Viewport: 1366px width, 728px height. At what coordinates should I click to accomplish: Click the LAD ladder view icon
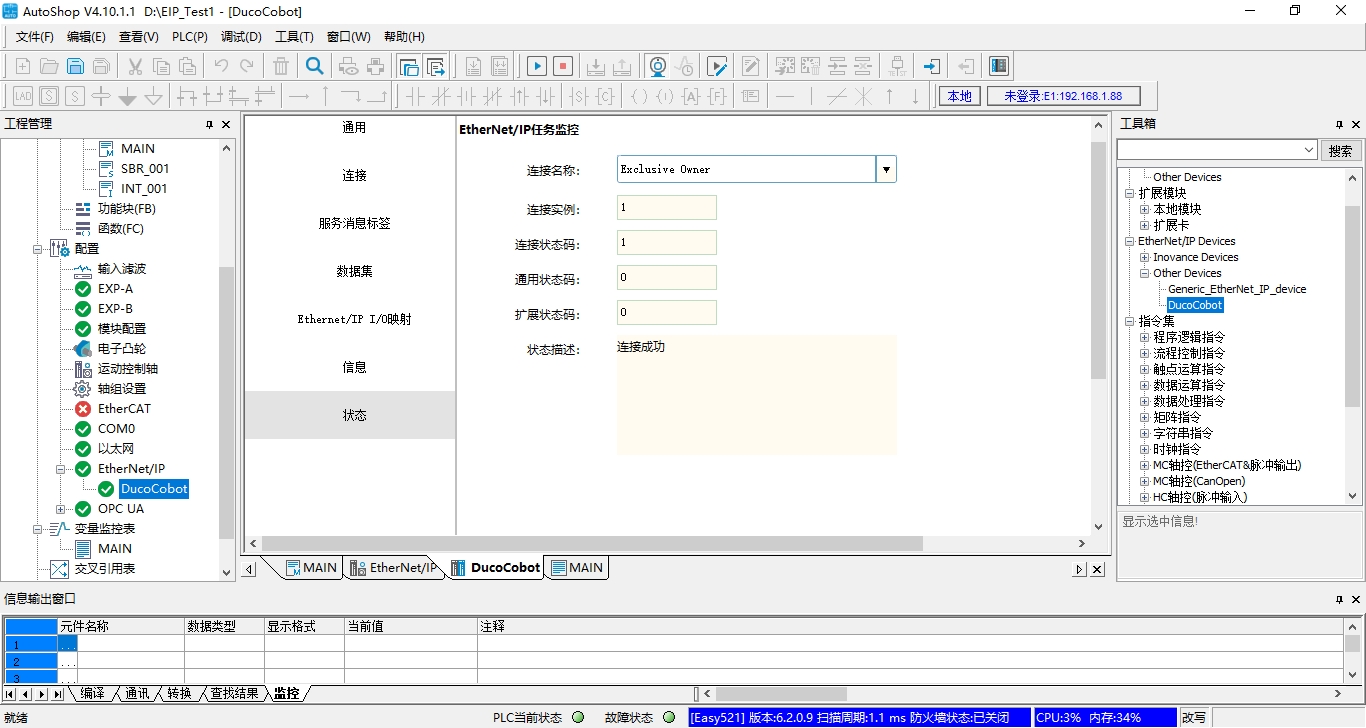pos(23,96)
